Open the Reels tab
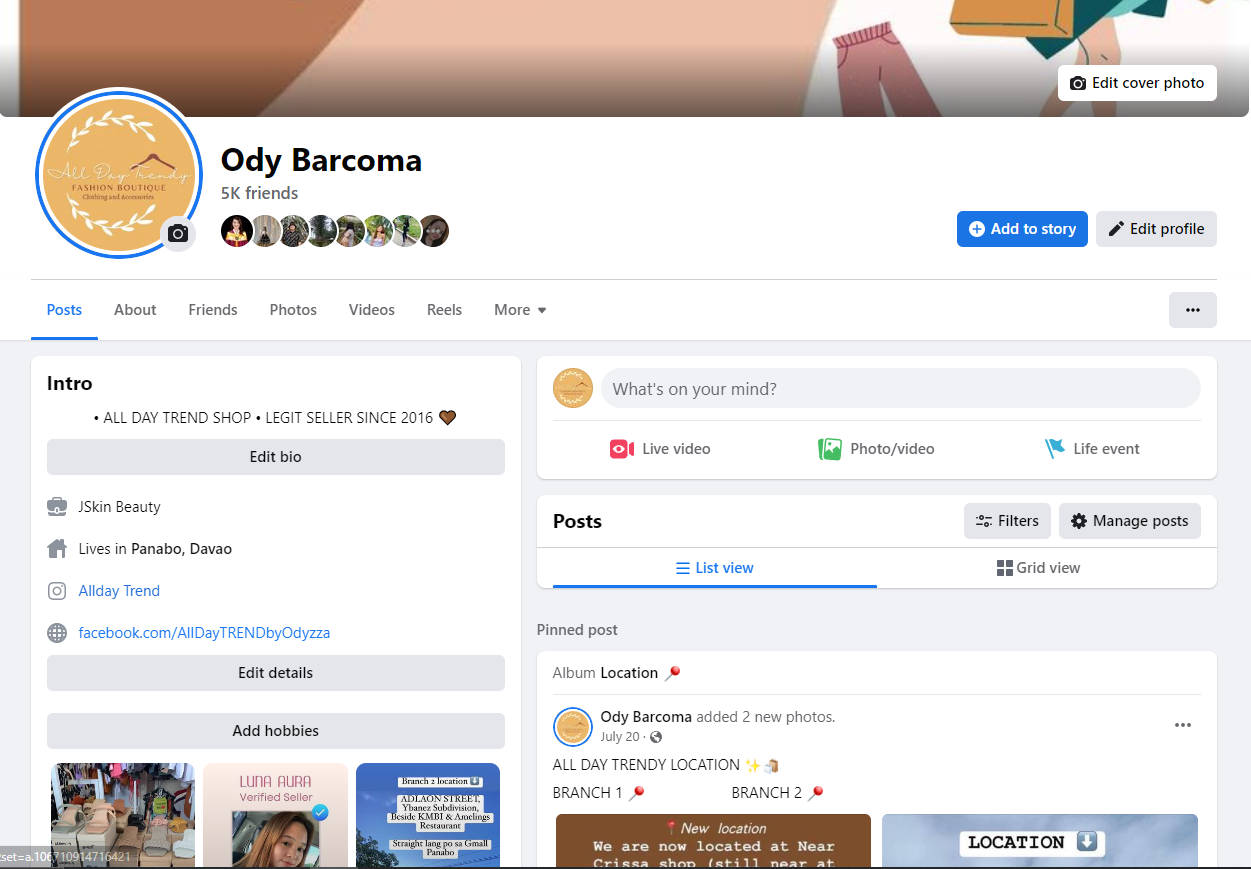Image resolution: width=1251 pixels, height=869 pixels. (444, 310)
